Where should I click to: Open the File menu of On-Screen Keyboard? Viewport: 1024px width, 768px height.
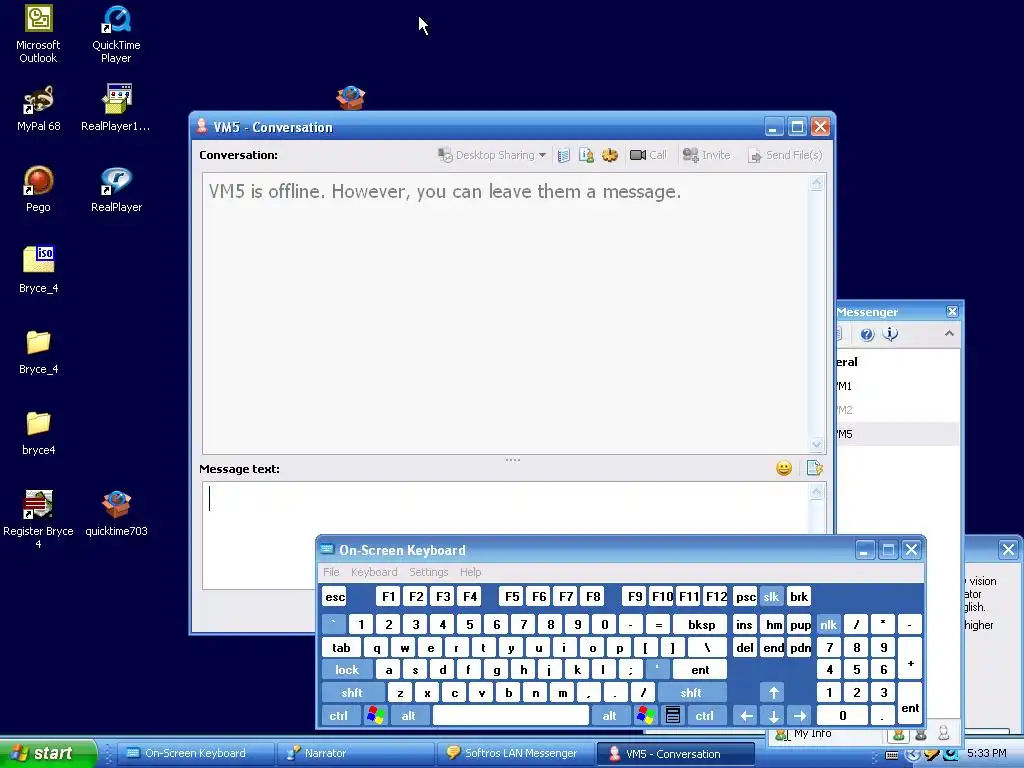click(331, 572)
